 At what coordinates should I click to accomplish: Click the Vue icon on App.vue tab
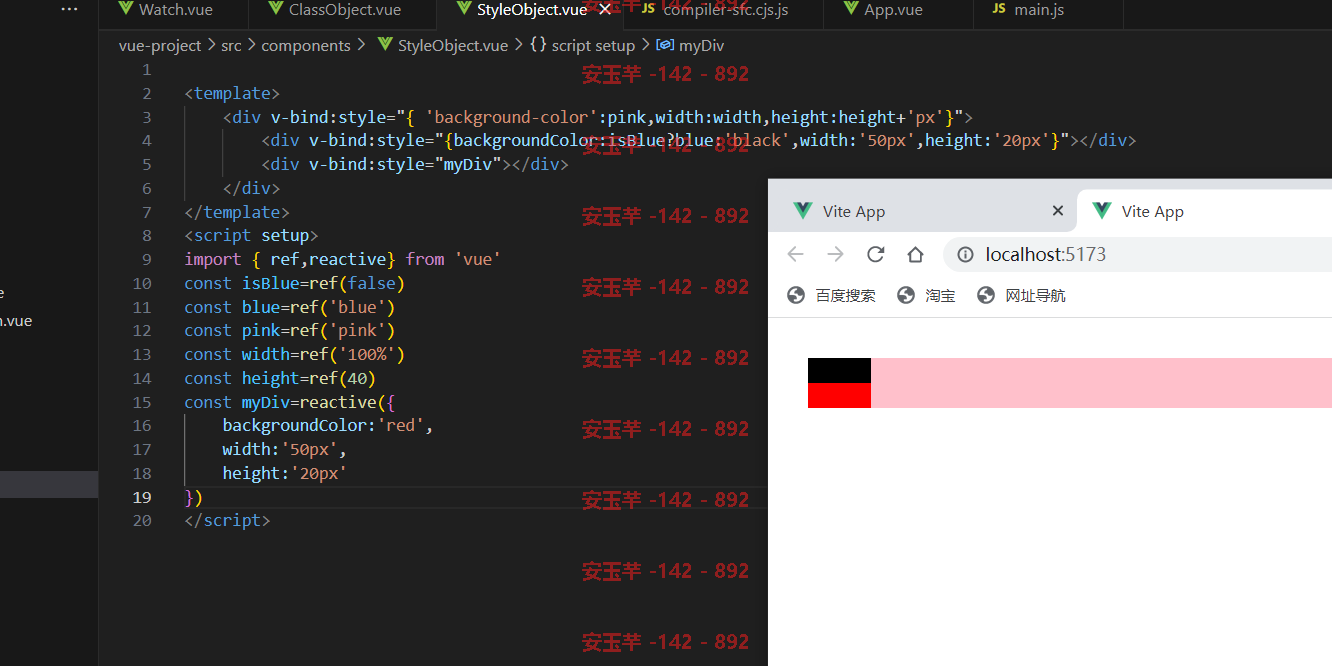tap(851, 9)
